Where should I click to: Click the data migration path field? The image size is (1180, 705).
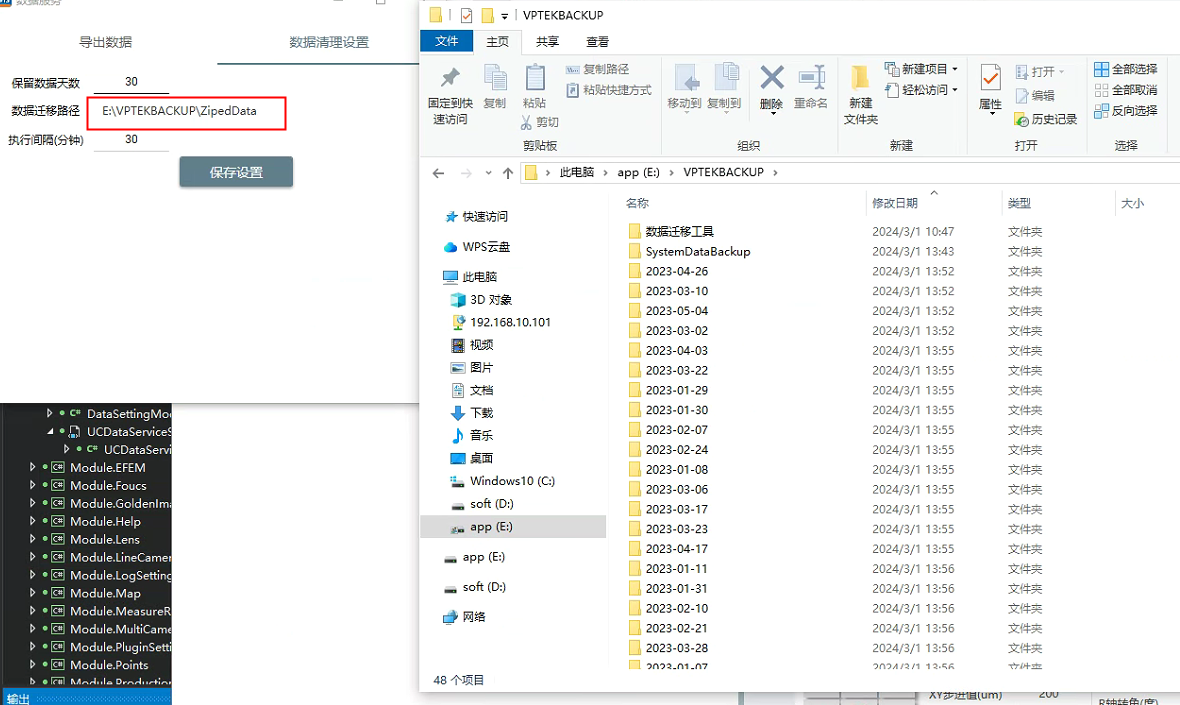(x=187, y=112)
